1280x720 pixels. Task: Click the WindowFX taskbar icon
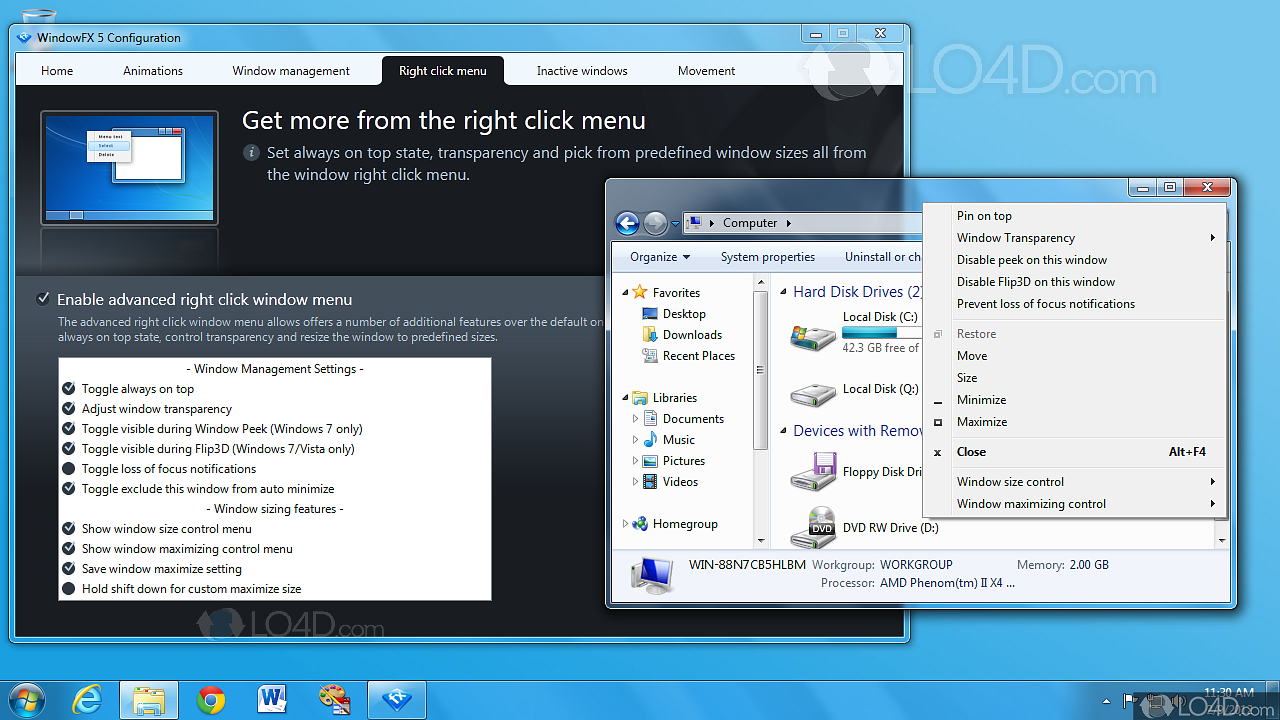click(397, 700)
